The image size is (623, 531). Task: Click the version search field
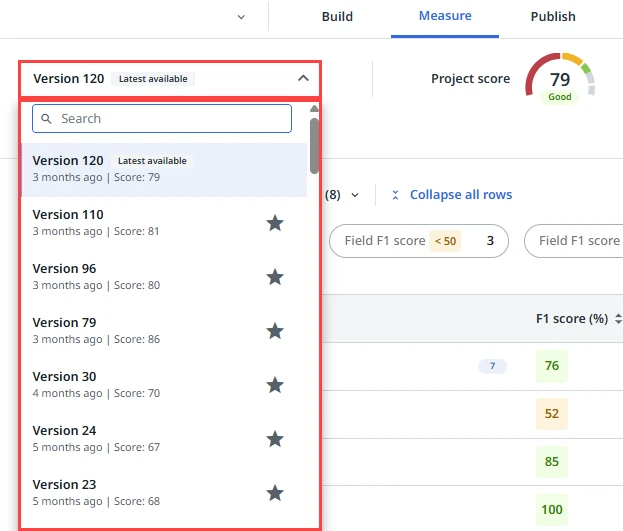(162, 119)
